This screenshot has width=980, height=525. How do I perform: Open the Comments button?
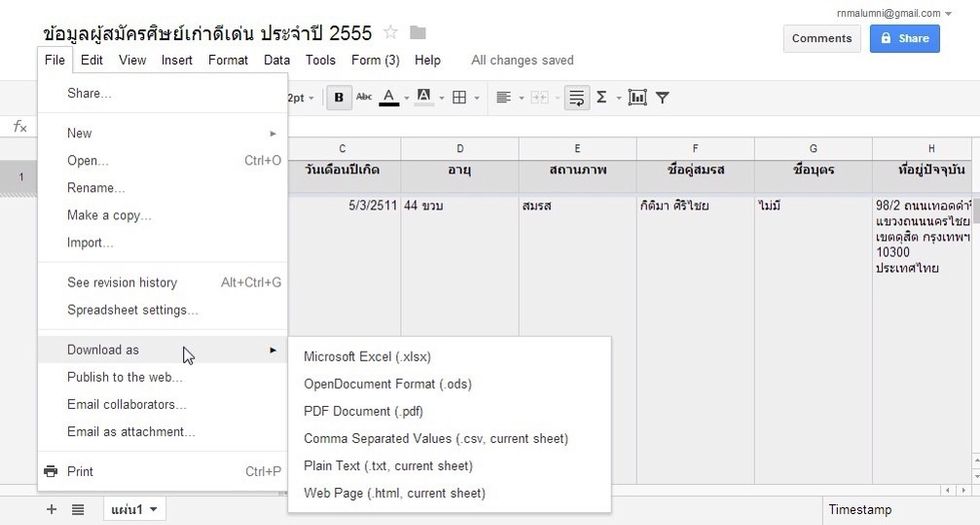[821, 38]
